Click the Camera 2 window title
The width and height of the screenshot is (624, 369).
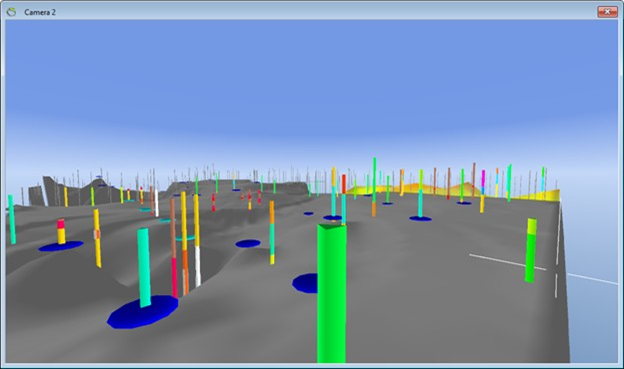click(x=40, y=12)
